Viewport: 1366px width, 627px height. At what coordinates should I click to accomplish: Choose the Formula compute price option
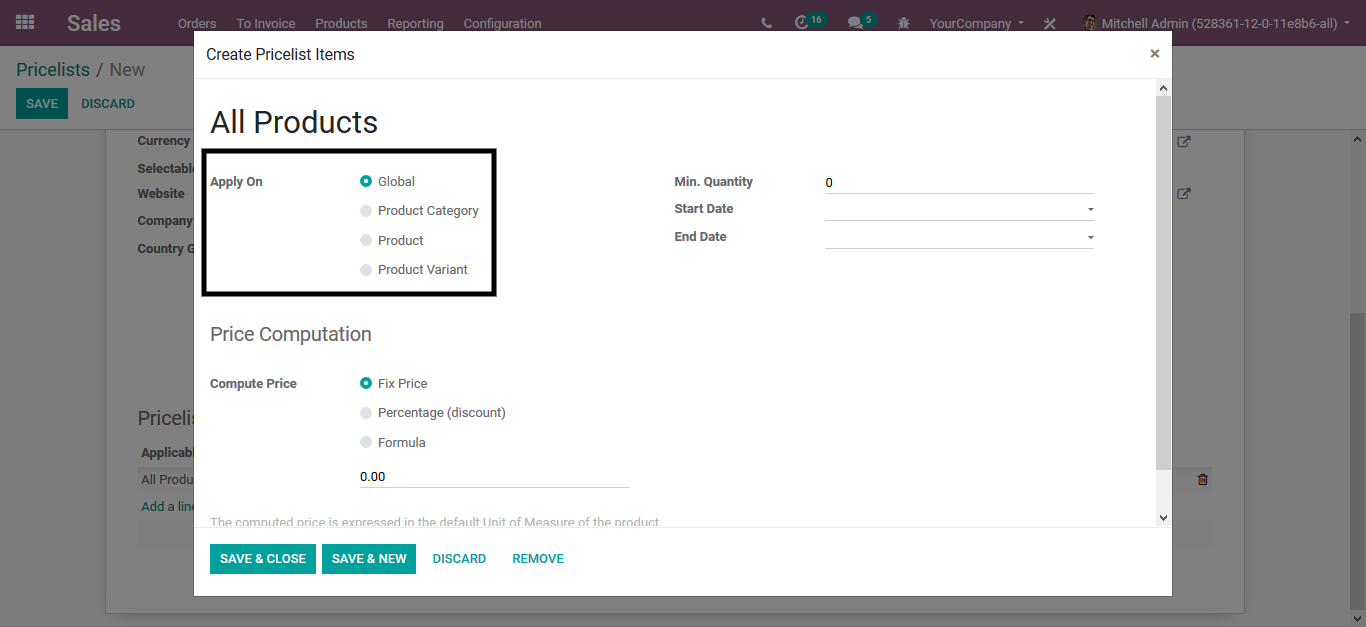[x=366, y=443]
